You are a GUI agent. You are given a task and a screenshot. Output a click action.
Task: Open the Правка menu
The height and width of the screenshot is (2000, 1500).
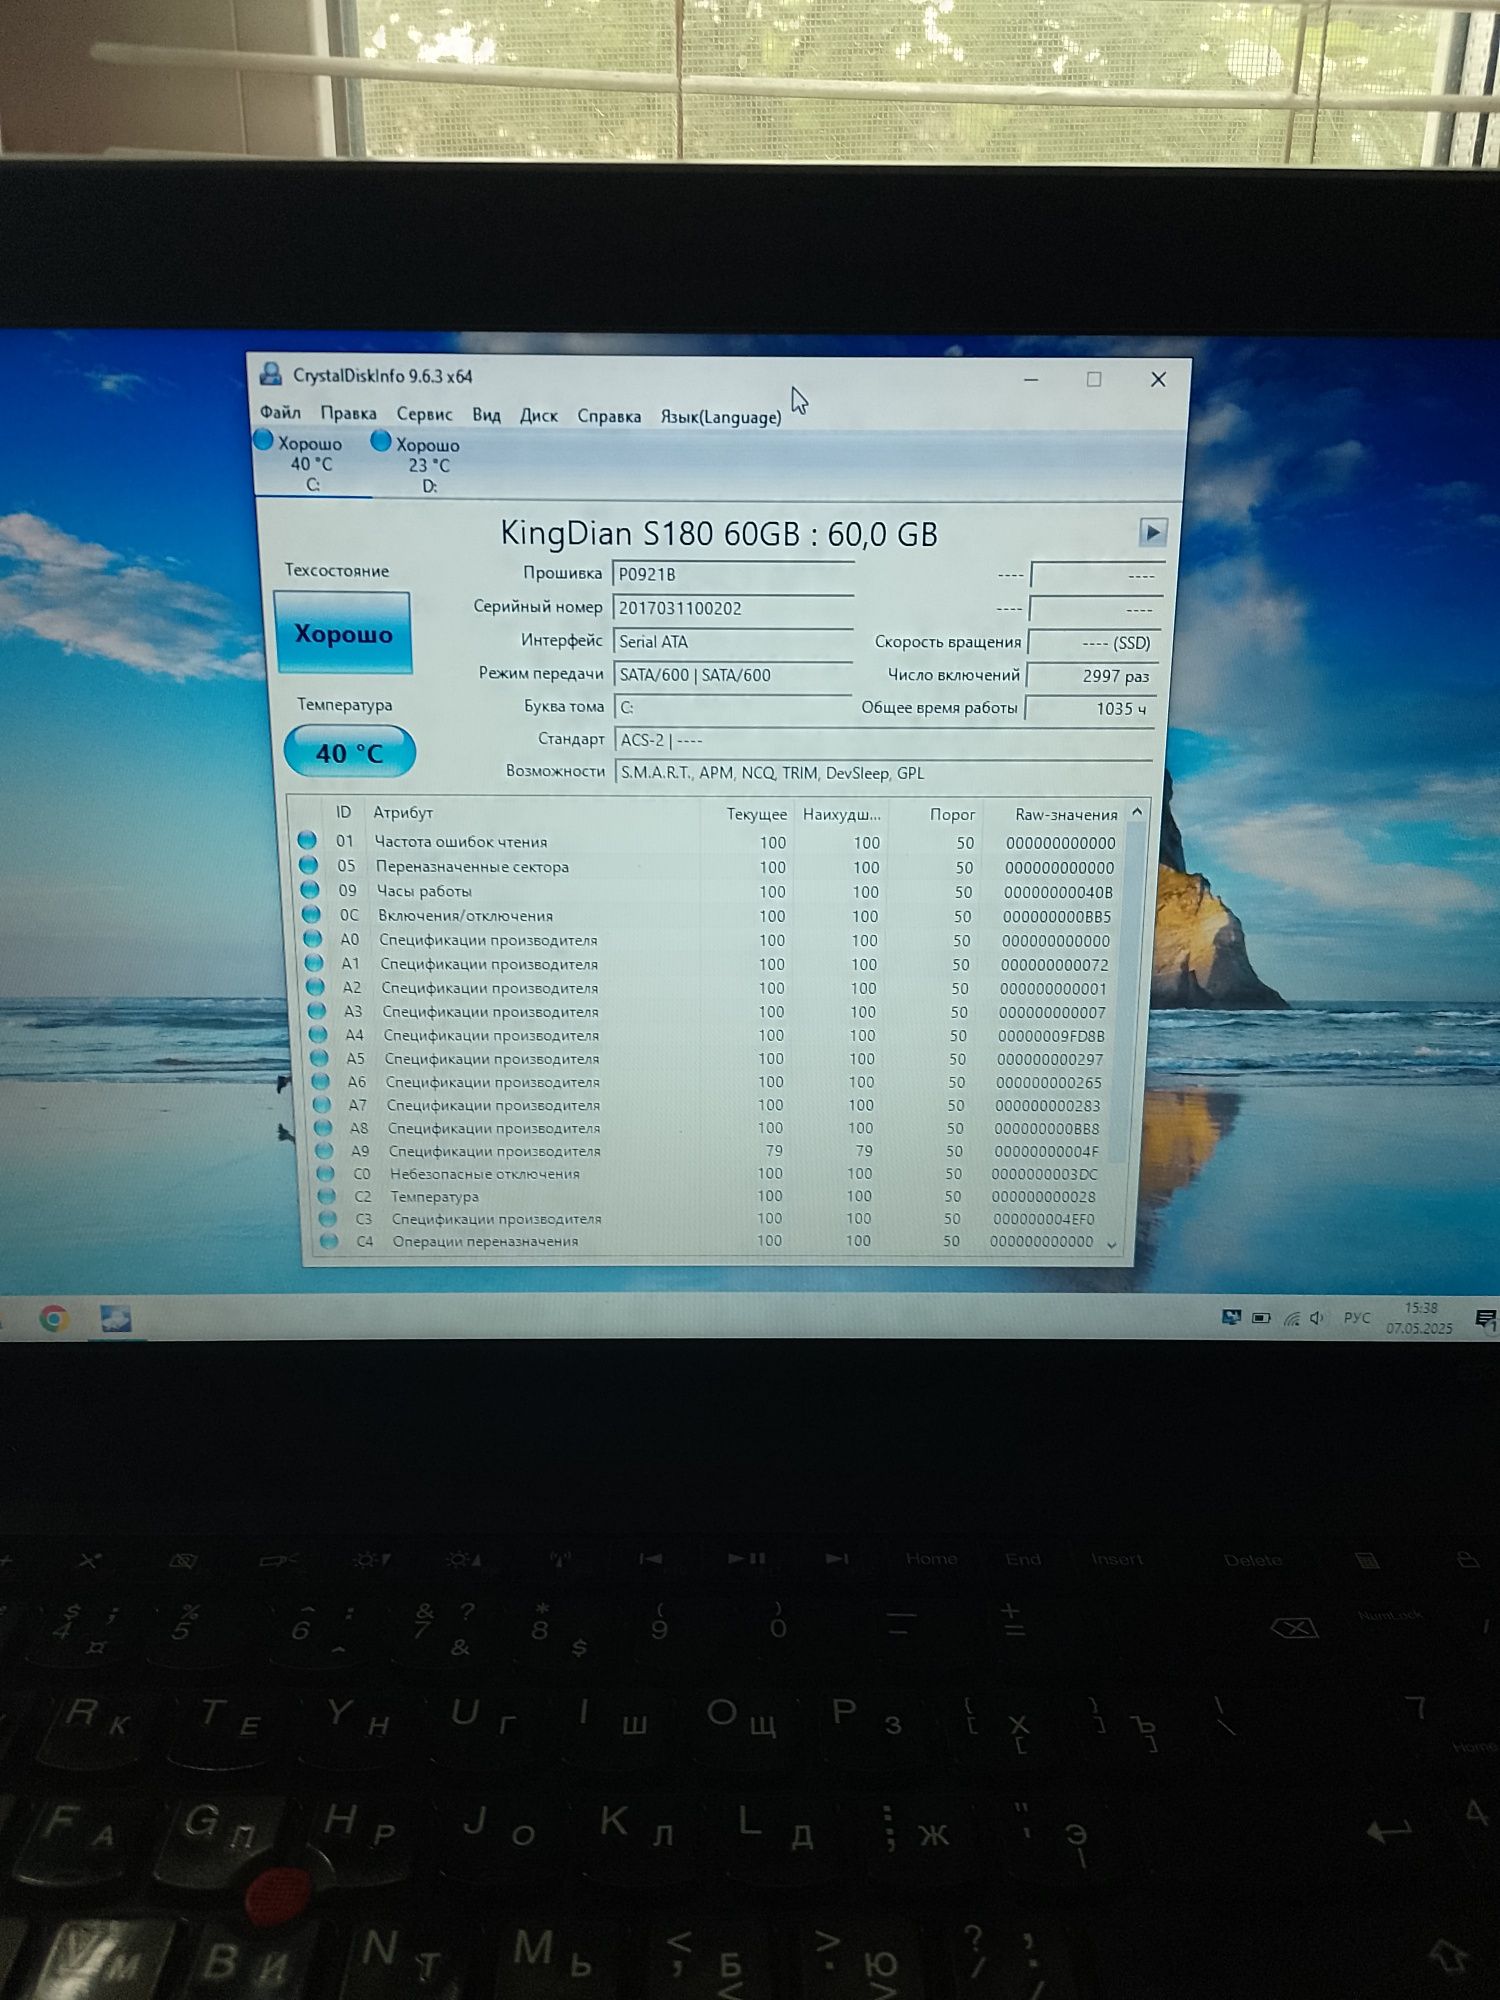[x=348, y=413]
